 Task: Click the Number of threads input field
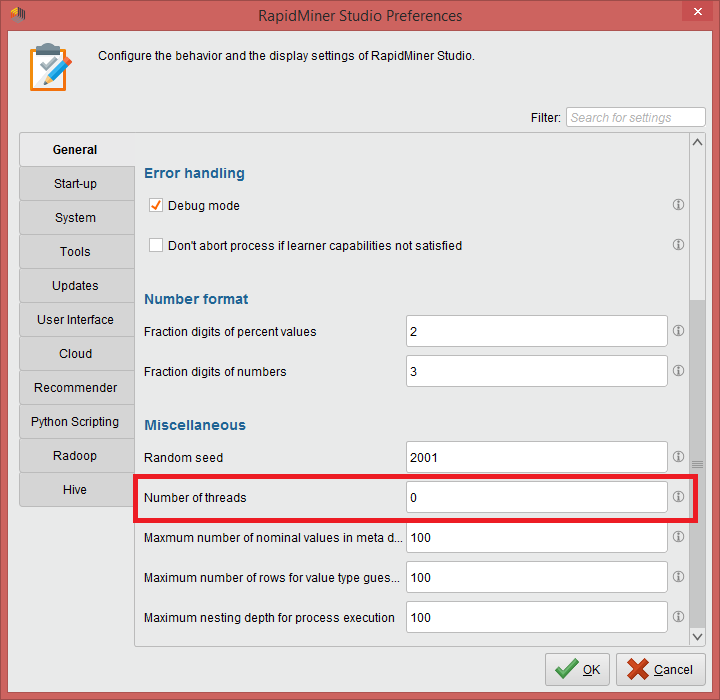pyautogui.click(x=536, y=497)
